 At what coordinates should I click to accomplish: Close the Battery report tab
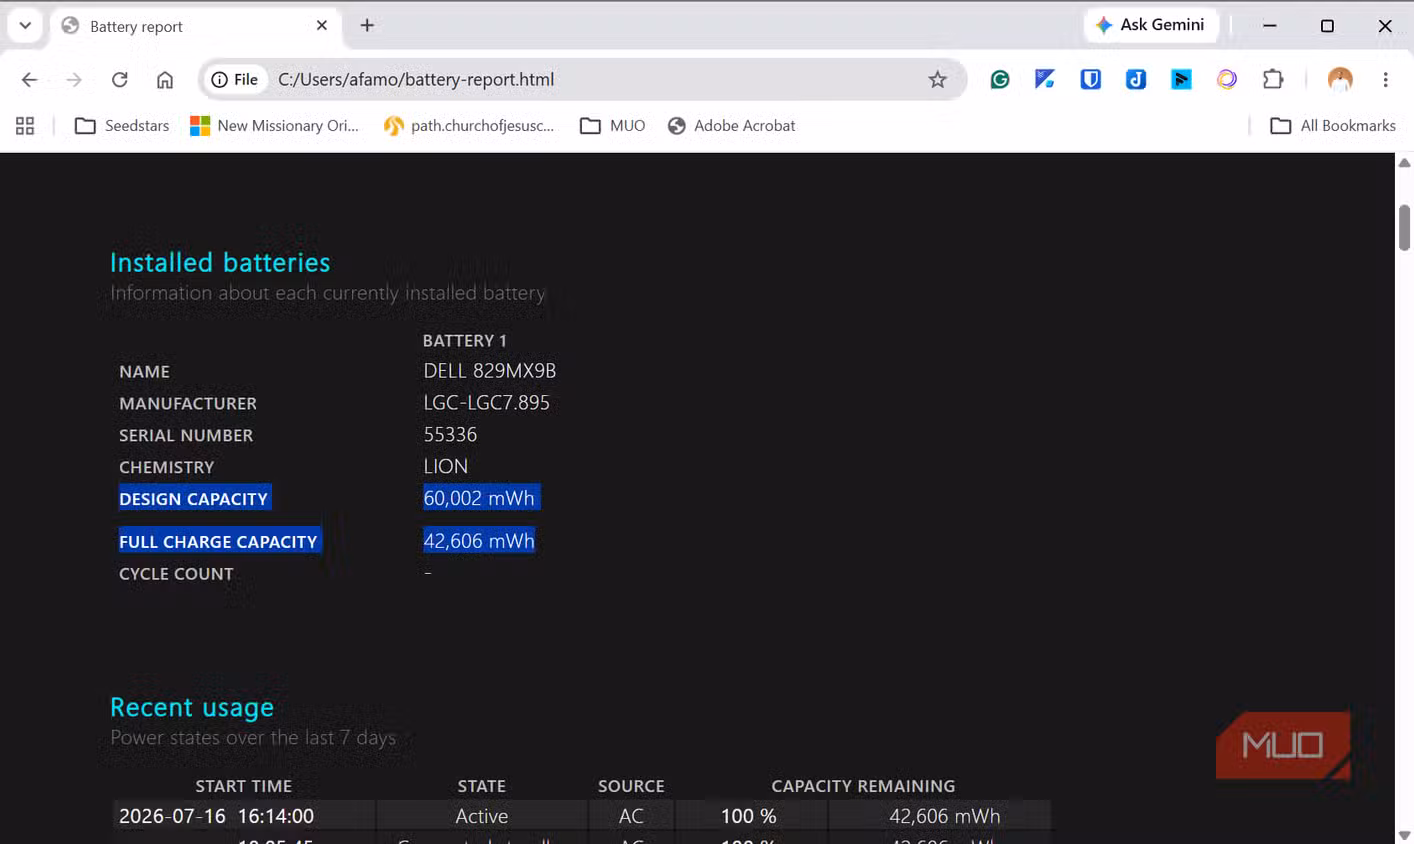322,26
